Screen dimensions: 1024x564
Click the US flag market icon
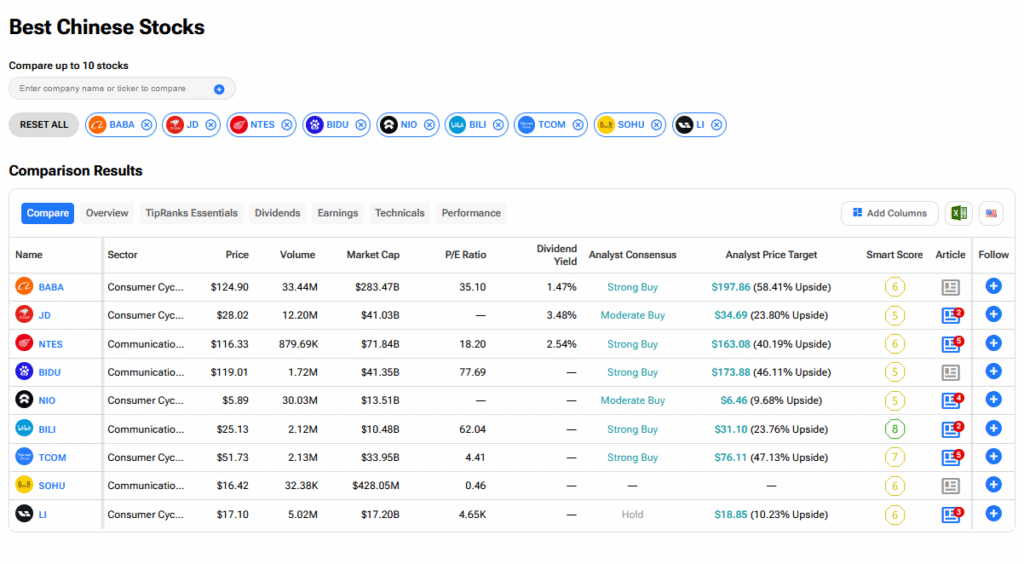click(x=991, y=213)
